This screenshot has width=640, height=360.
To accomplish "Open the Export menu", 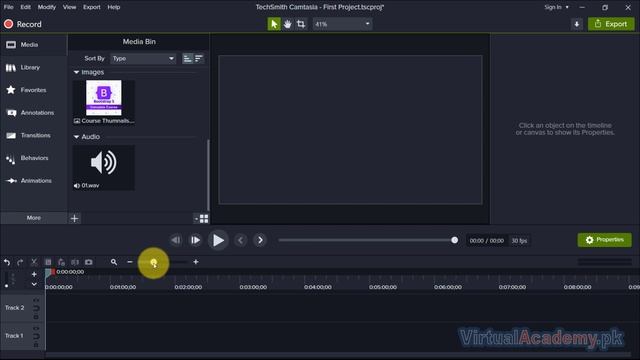I will (91, 7).
